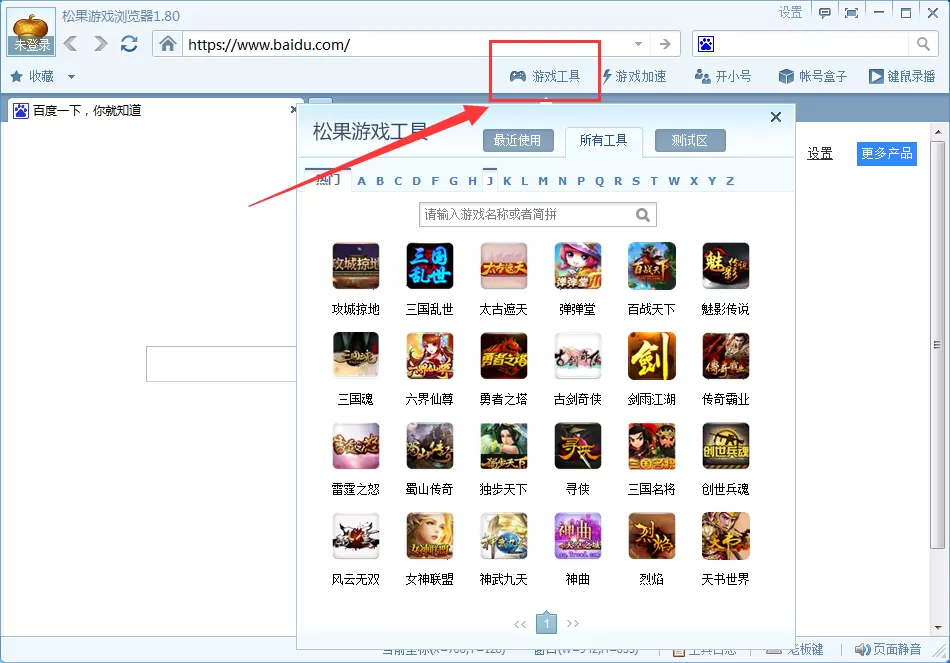Switch to the 所有工具 tab

pos(603,141)
